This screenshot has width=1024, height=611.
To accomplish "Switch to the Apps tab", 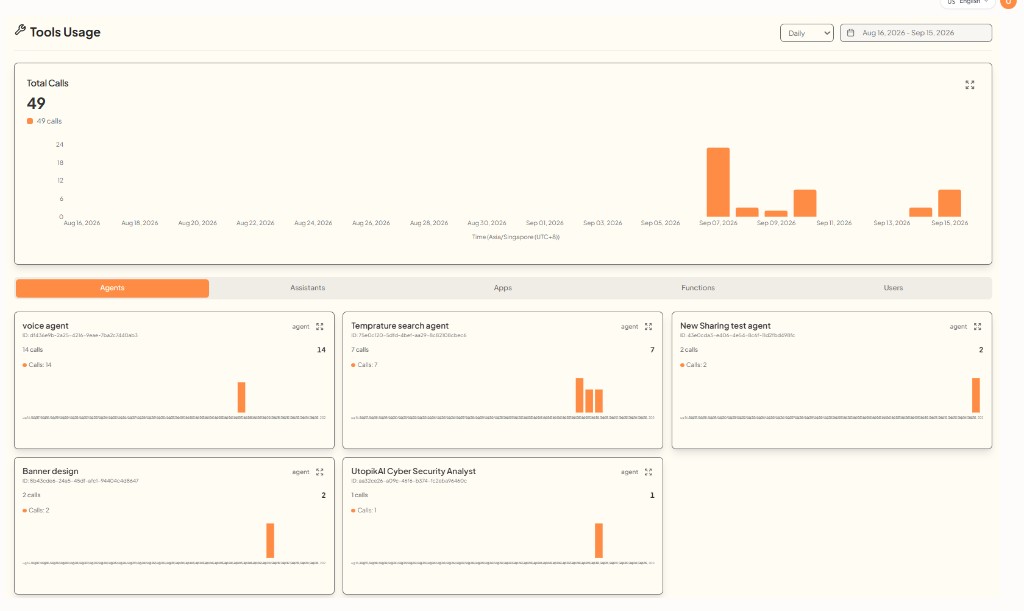I will pyautogui.click(x=503, y=288).
